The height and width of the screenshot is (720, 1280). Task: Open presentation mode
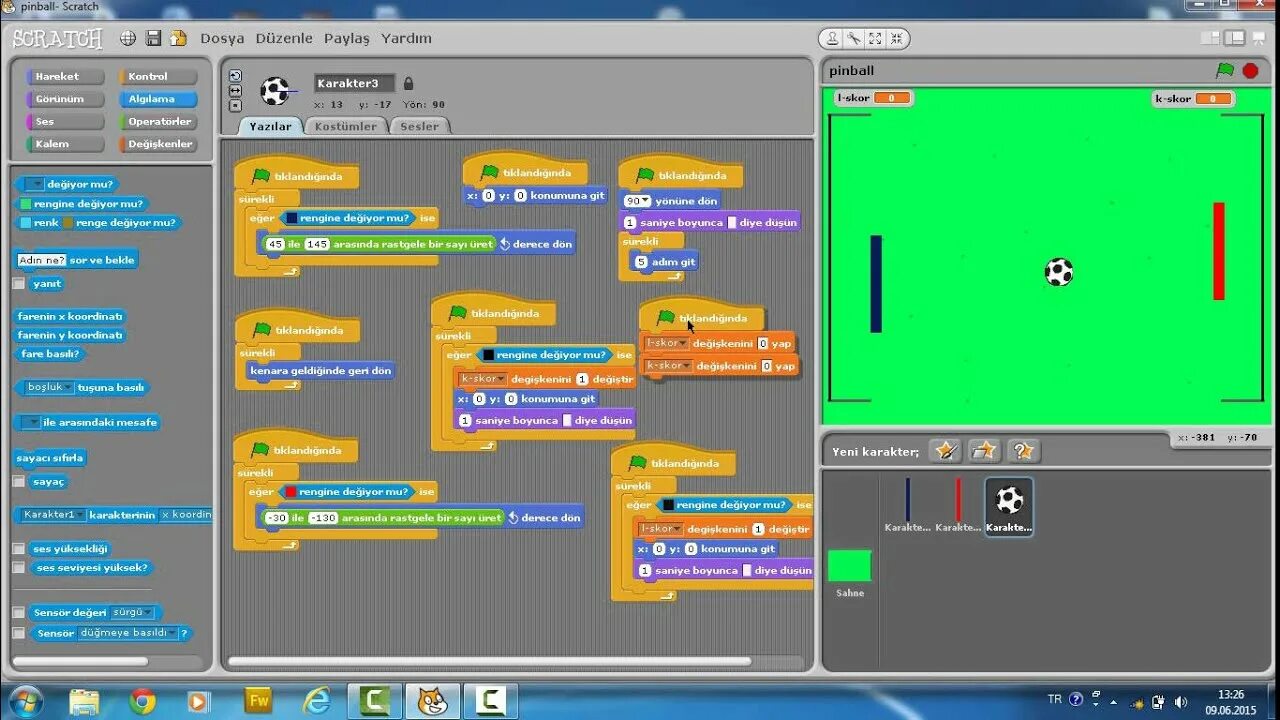1258,38
